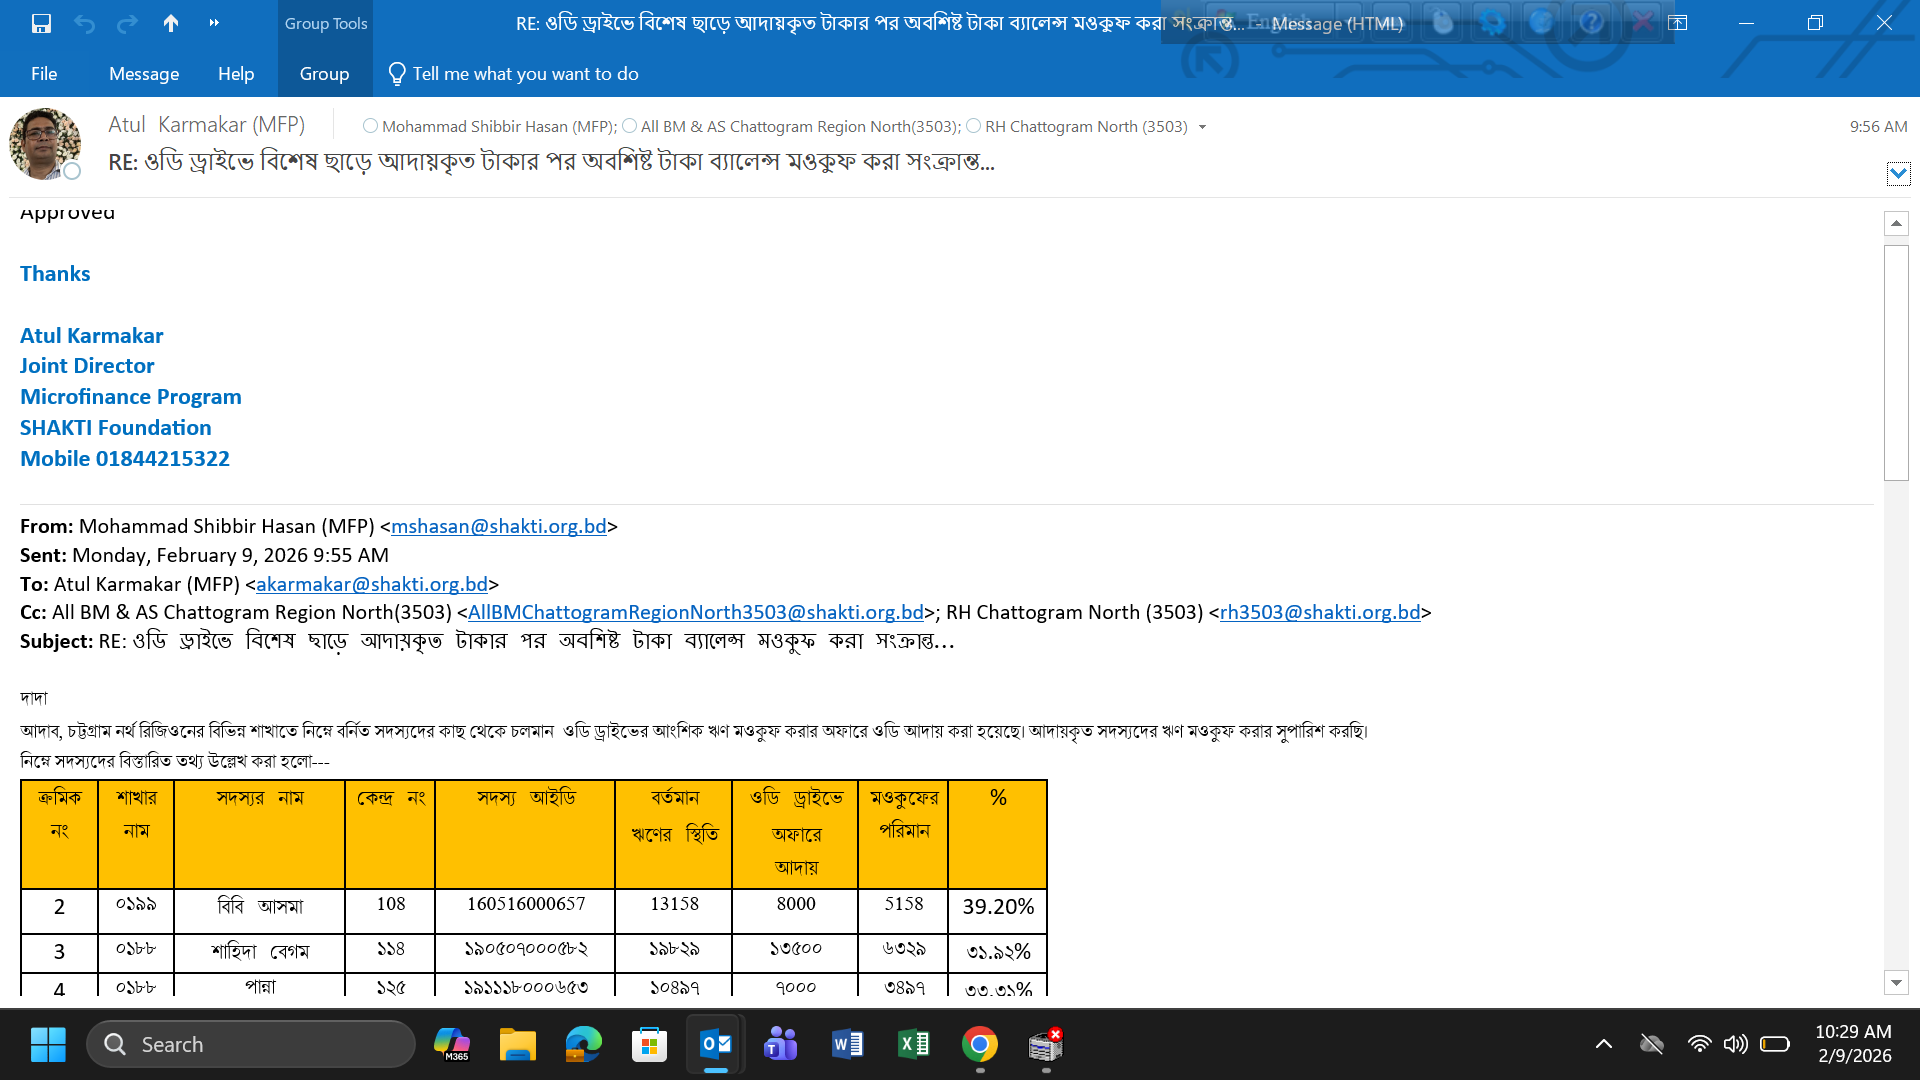1920x1080 pixels.
Task: Open rh3503@shakti.org.bd email link
Action: point(1319,612)
